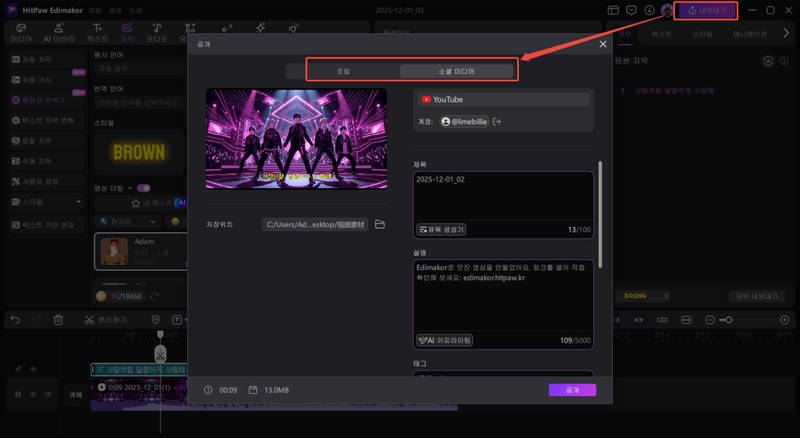Select the text T tool in timeline toolbar
The image size is (800, 438).
tap(177, 320)
